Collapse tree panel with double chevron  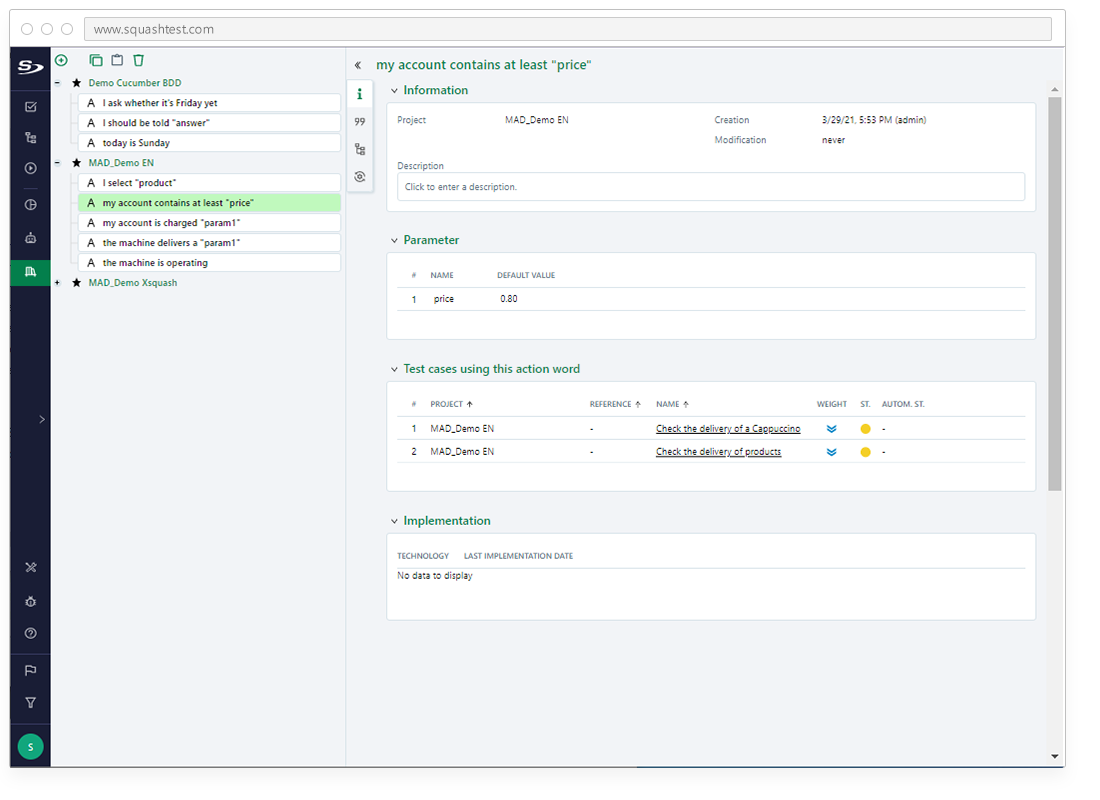pyautogui.click(x=358, y=65)
